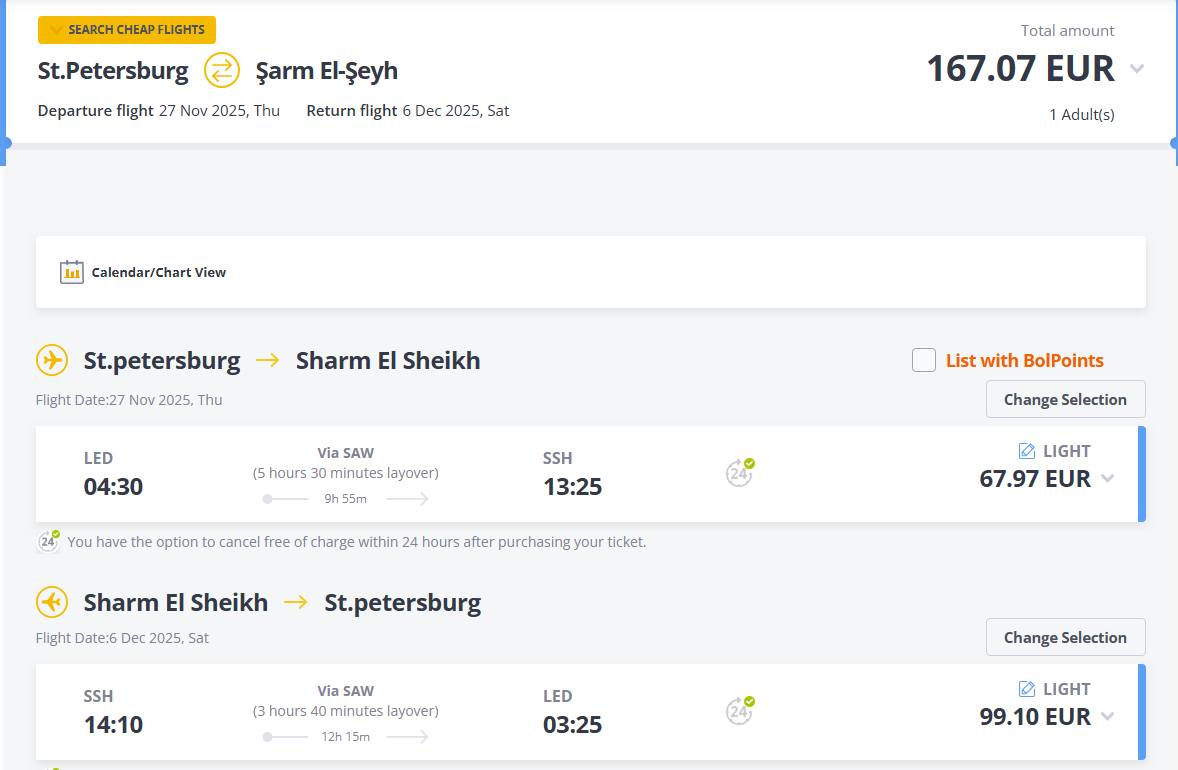Click the List with BolPoints label

(x=1025, y=361)
